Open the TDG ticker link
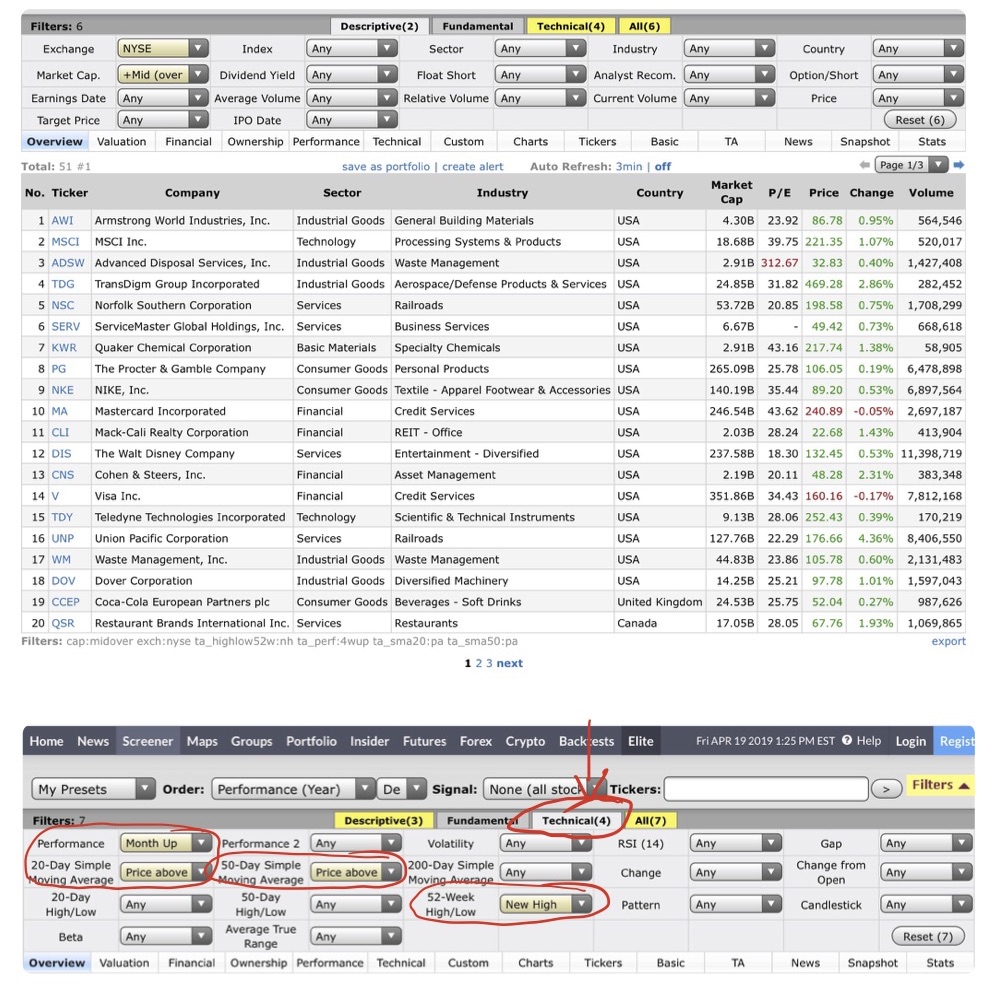This screenshot has height=998, width=983. [63, 284]
